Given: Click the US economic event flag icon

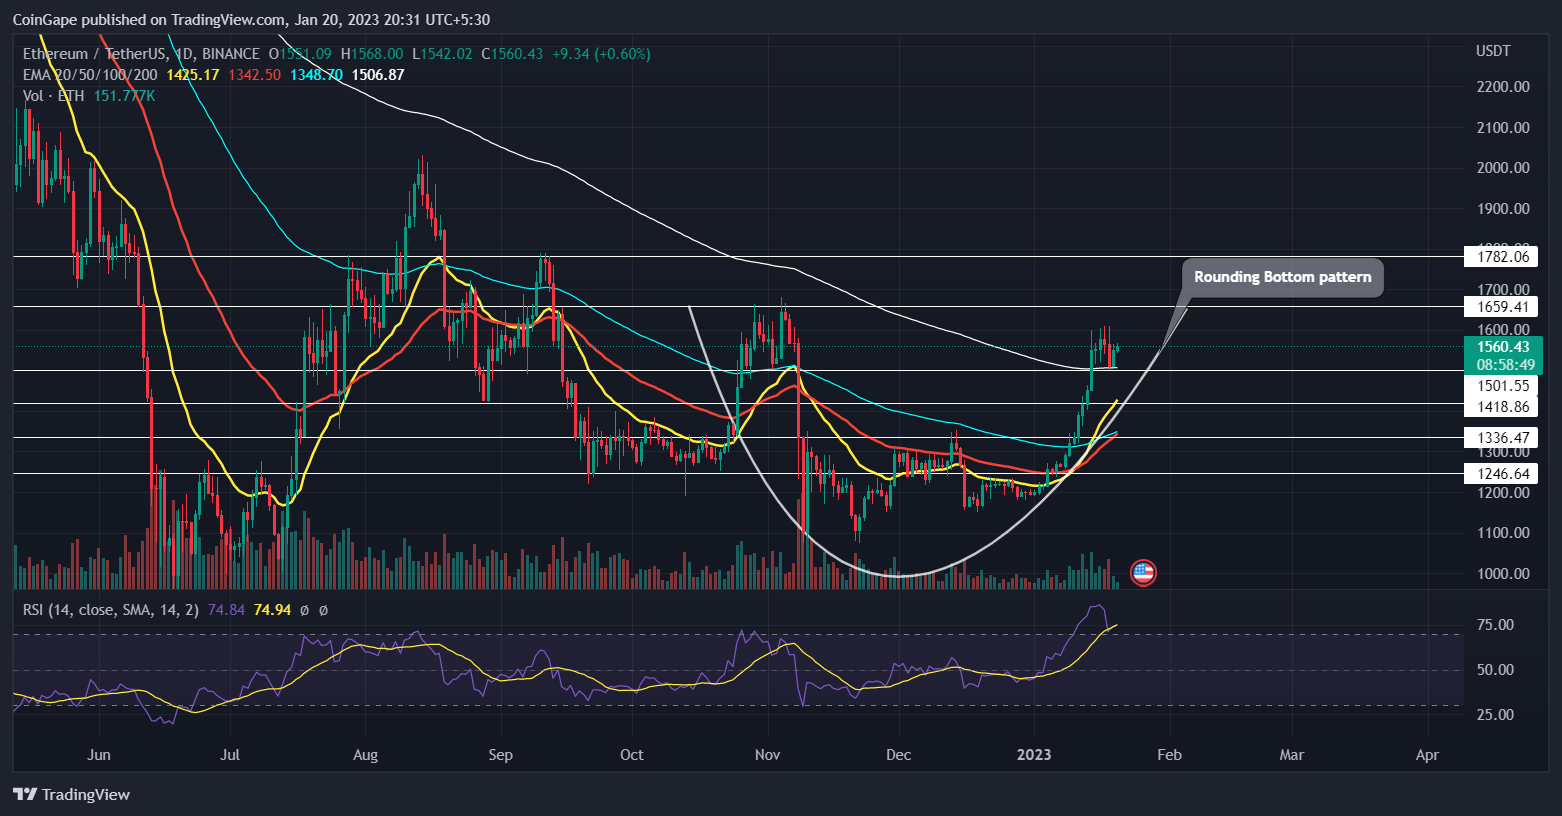Looking at the screenshot, I should point(1142,573).
